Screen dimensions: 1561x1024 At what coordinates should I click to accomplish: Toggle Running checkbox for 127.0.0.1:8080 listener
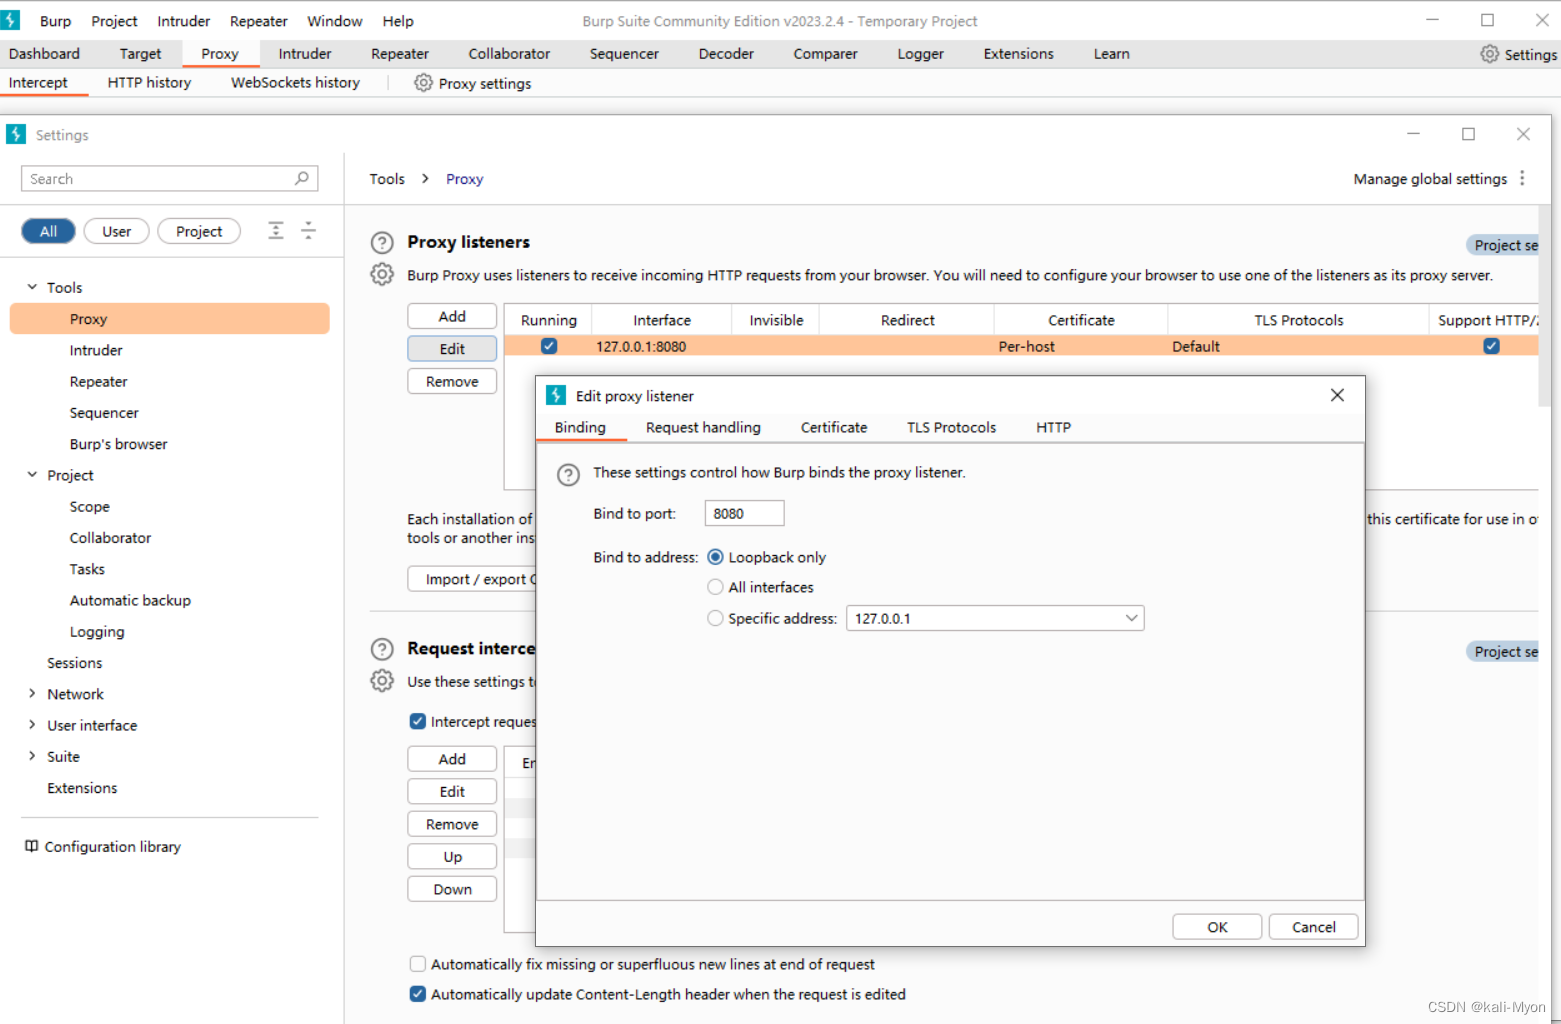[549, 346]
